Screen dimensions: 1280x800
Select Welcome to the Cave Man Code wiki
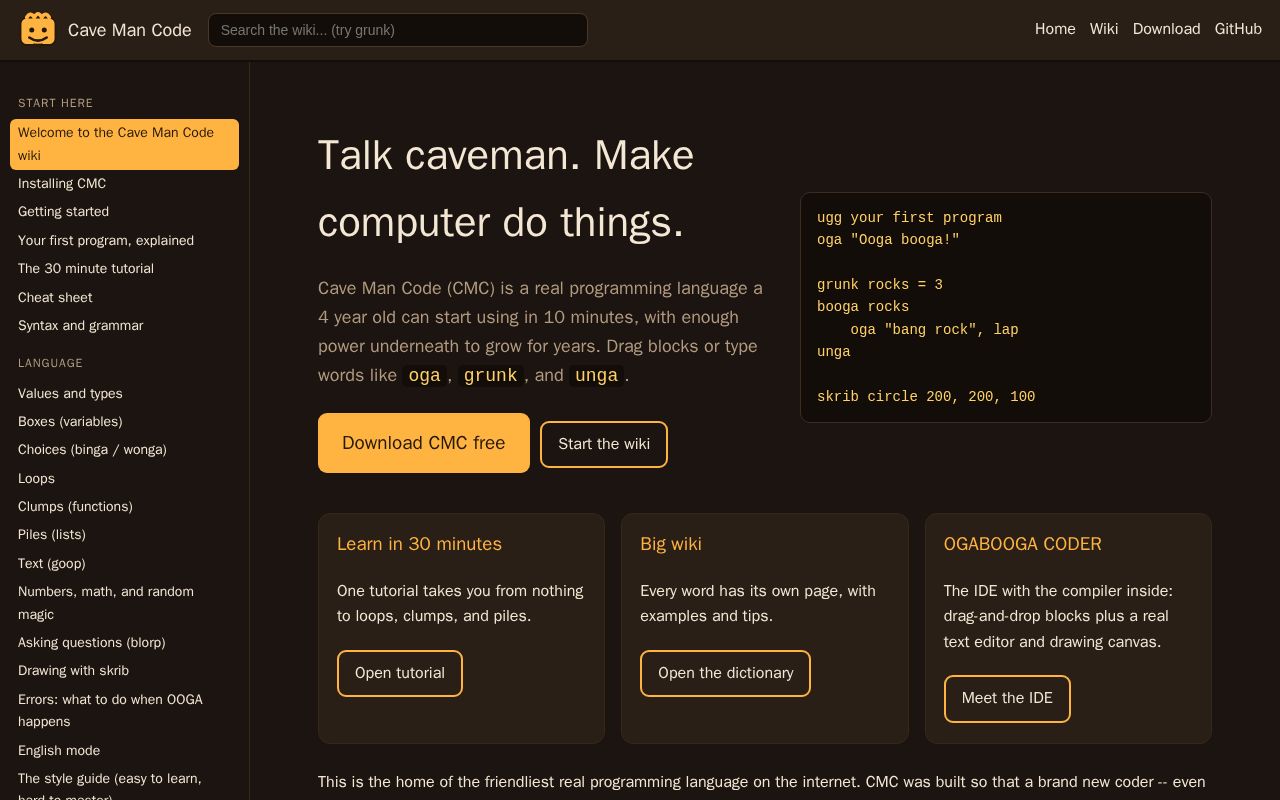124,144
